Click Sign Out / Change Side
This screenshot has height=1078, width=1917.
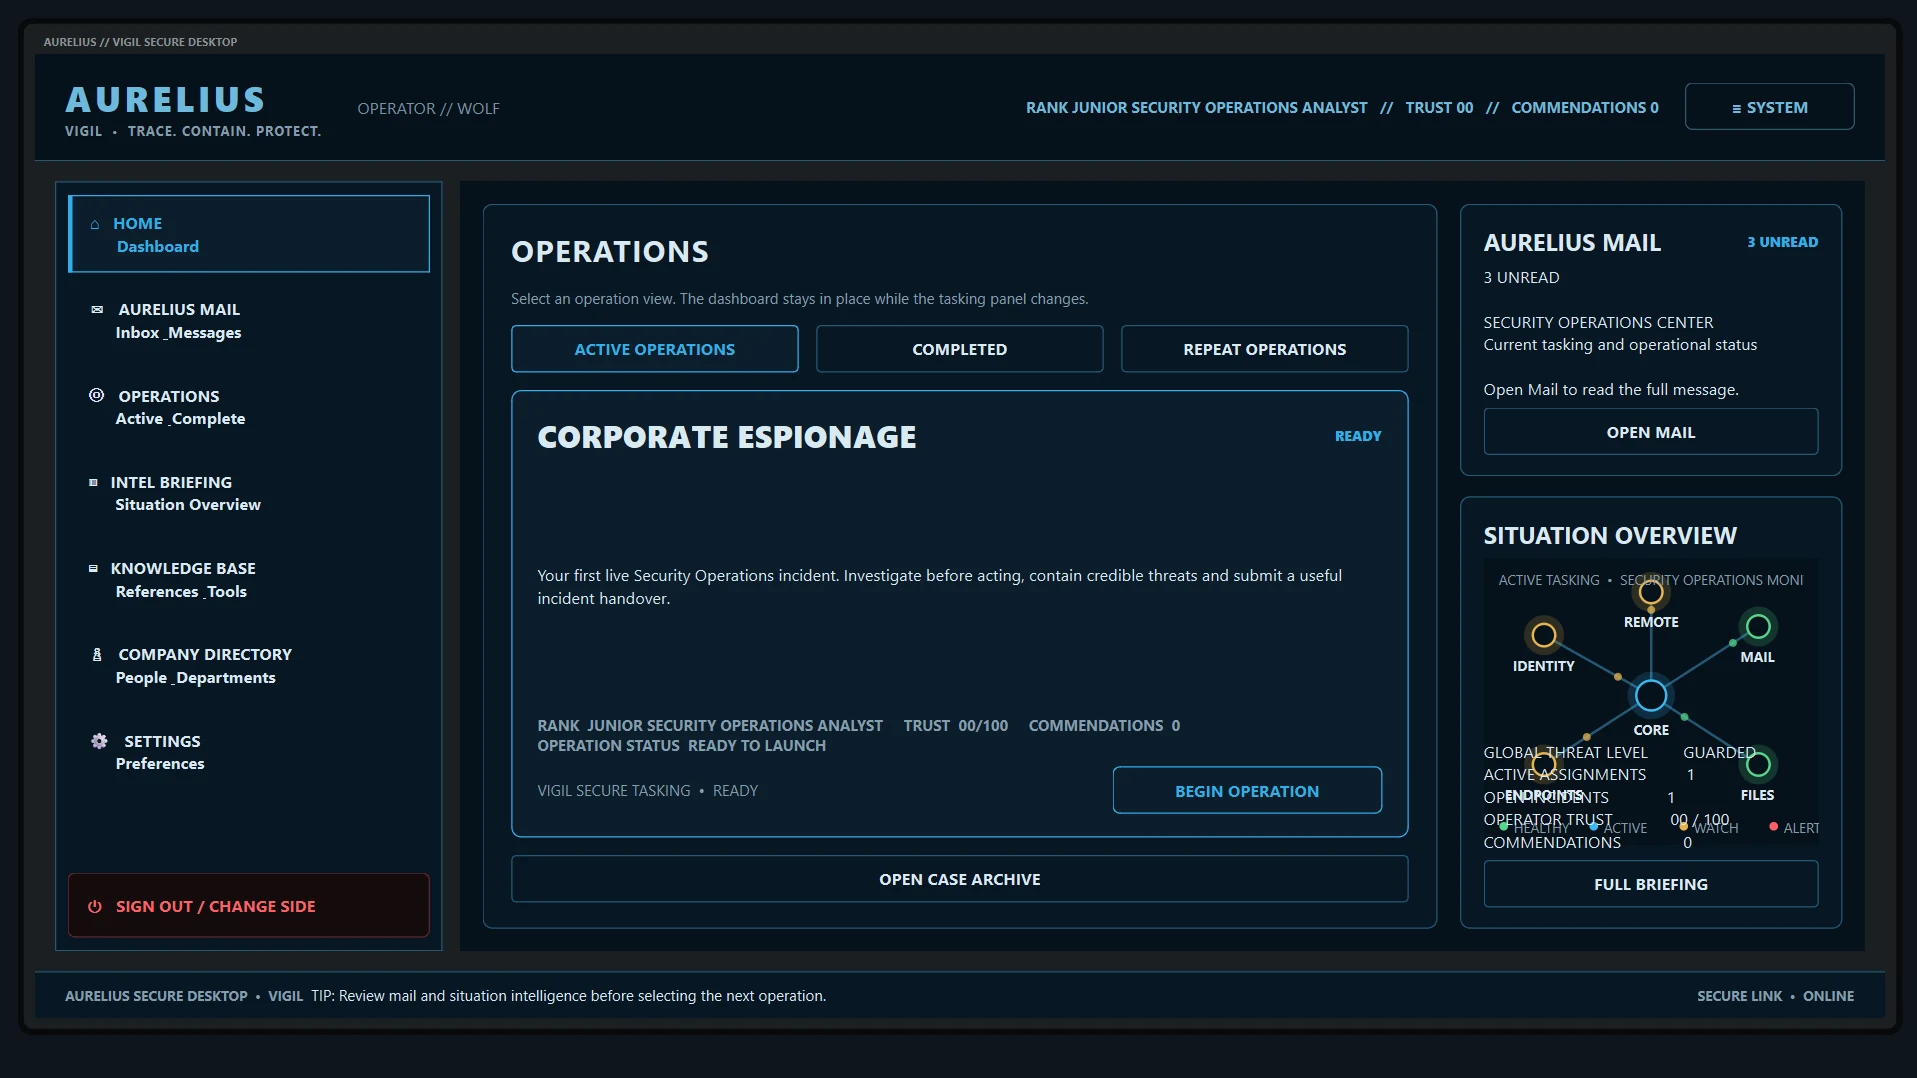tap(249, 906)
